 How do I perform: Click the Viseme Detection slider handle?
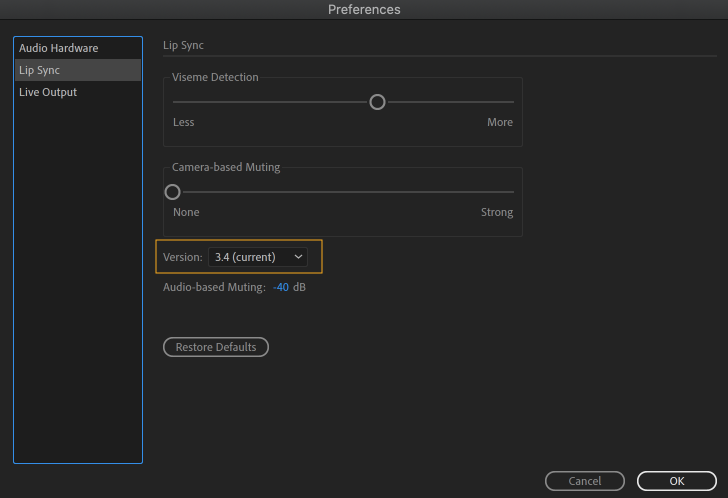coord(377,101)
